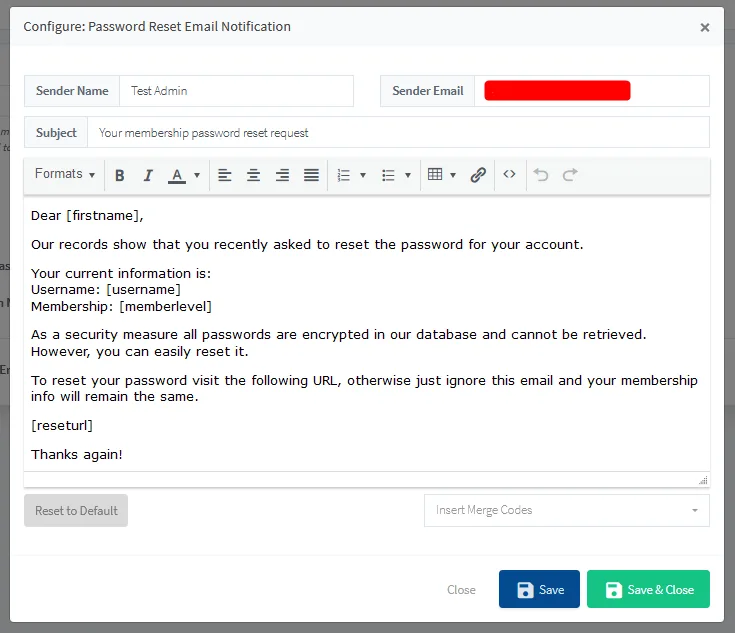Image resolution: width=735 pixels, height=633 pixels.
Task: Click into the Subject input field
Action: tap(397, 132)
